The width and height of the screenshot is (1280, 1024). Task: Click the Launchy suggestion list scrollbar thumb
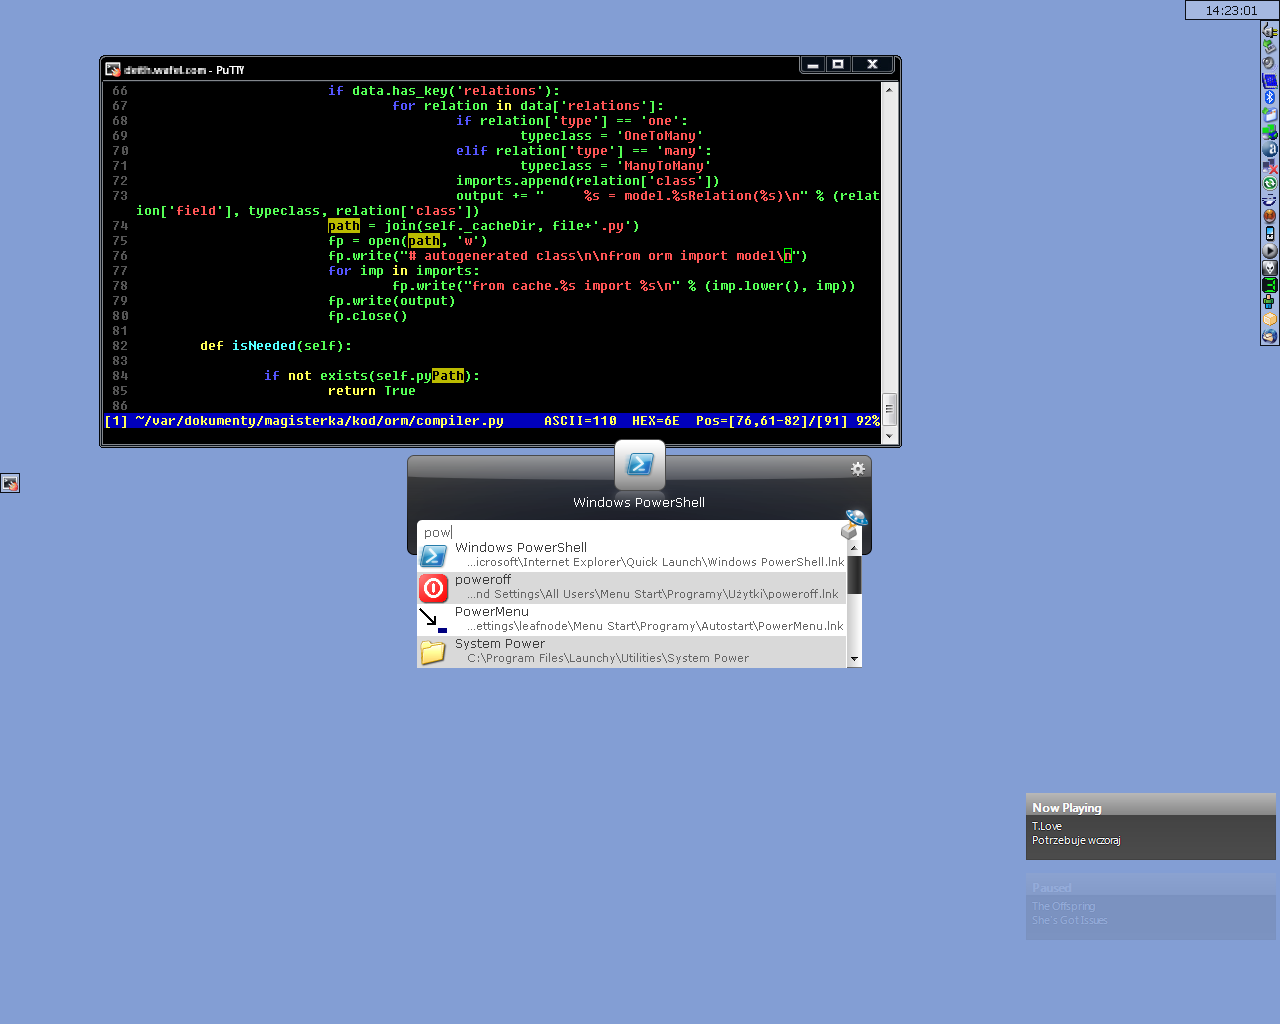[854, 575]
